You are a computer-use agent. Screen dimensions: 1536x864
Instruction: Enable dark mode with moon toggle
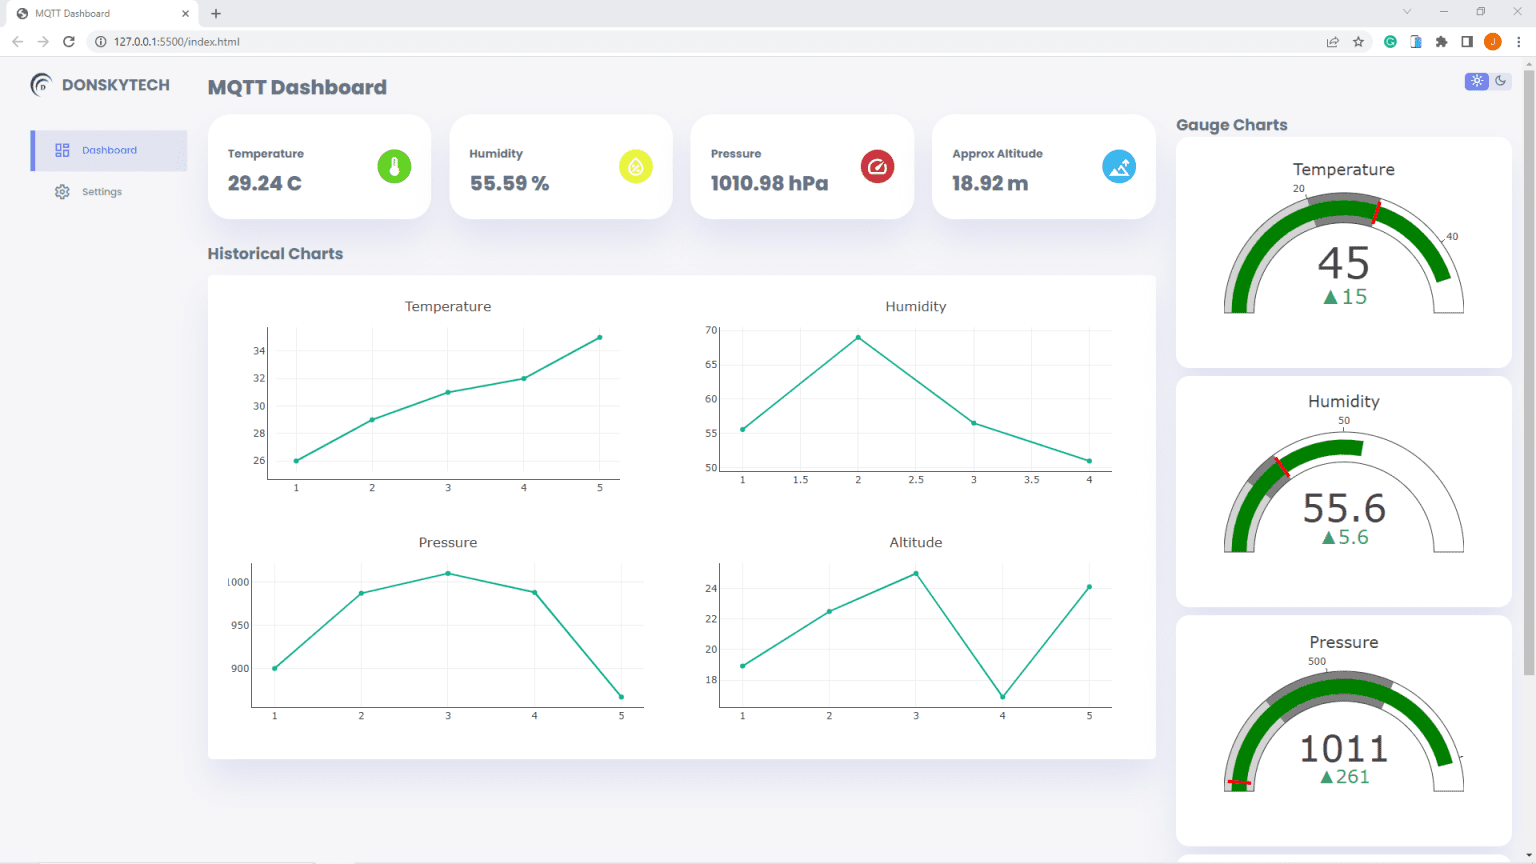pos(1502,81)
